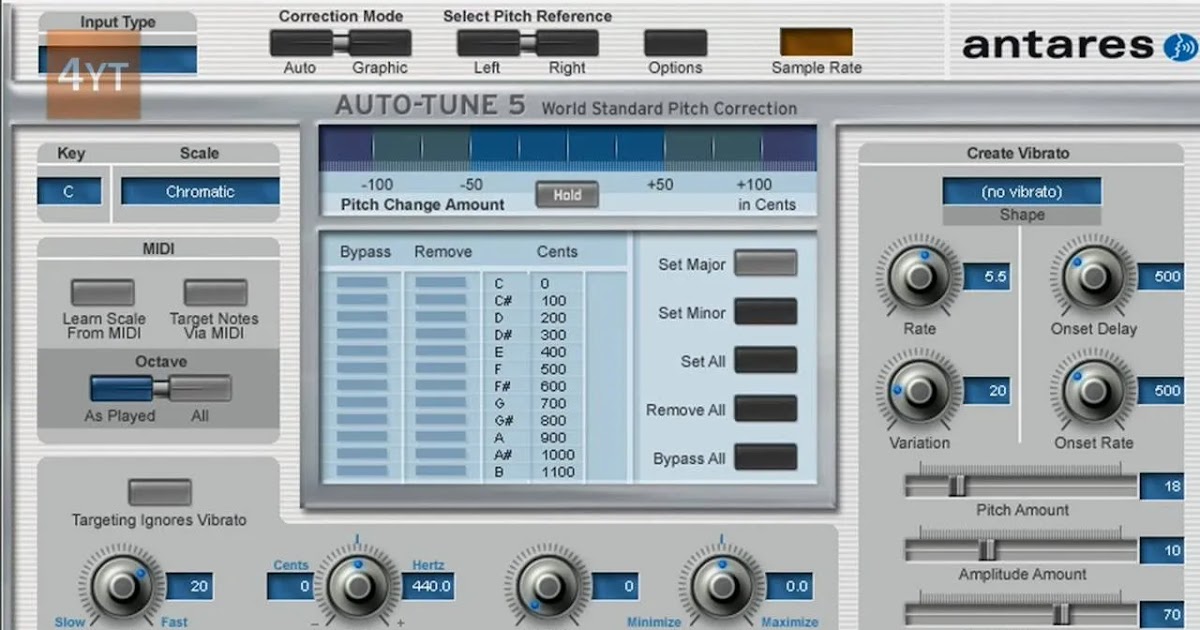Toggle Bypass for note E
Viewport: 1200px width, 630px height.
(x=362, y=352)
